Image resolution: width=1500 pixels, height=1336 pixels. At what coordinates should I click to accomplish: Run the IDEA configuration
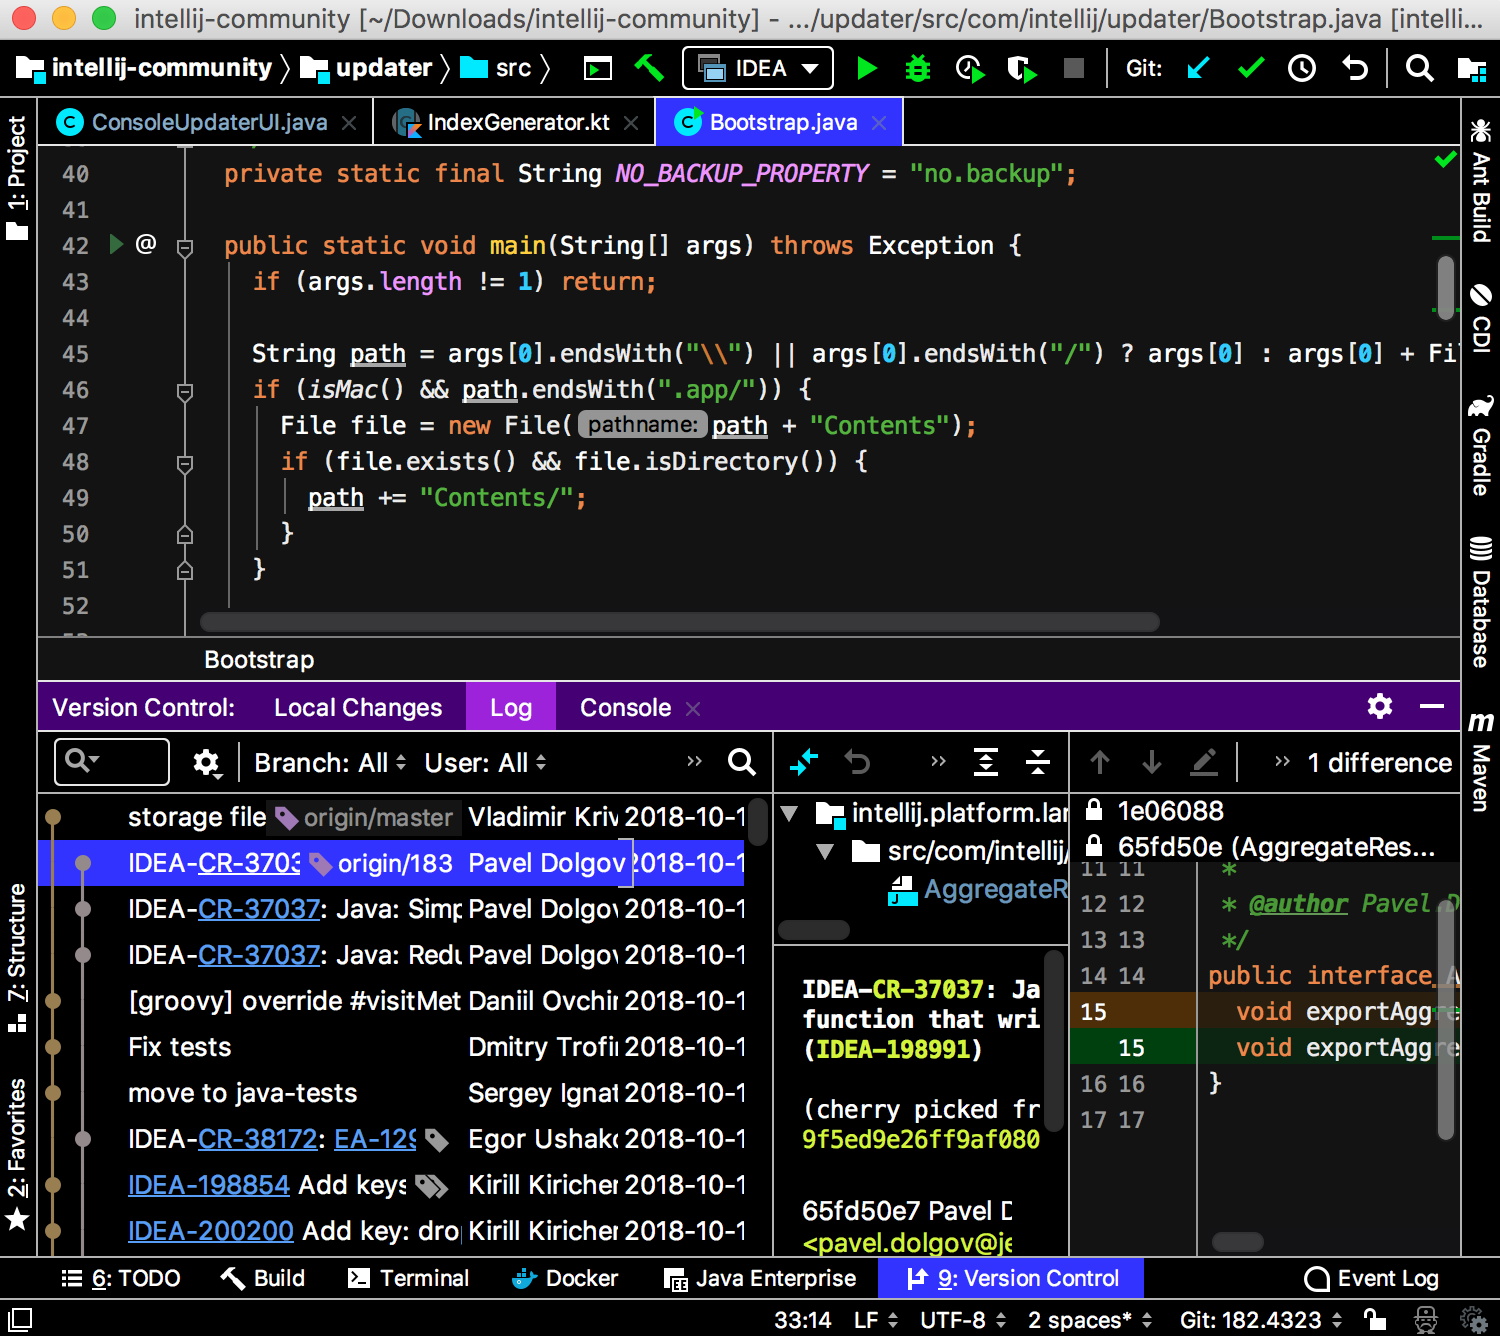coord(867,68)
